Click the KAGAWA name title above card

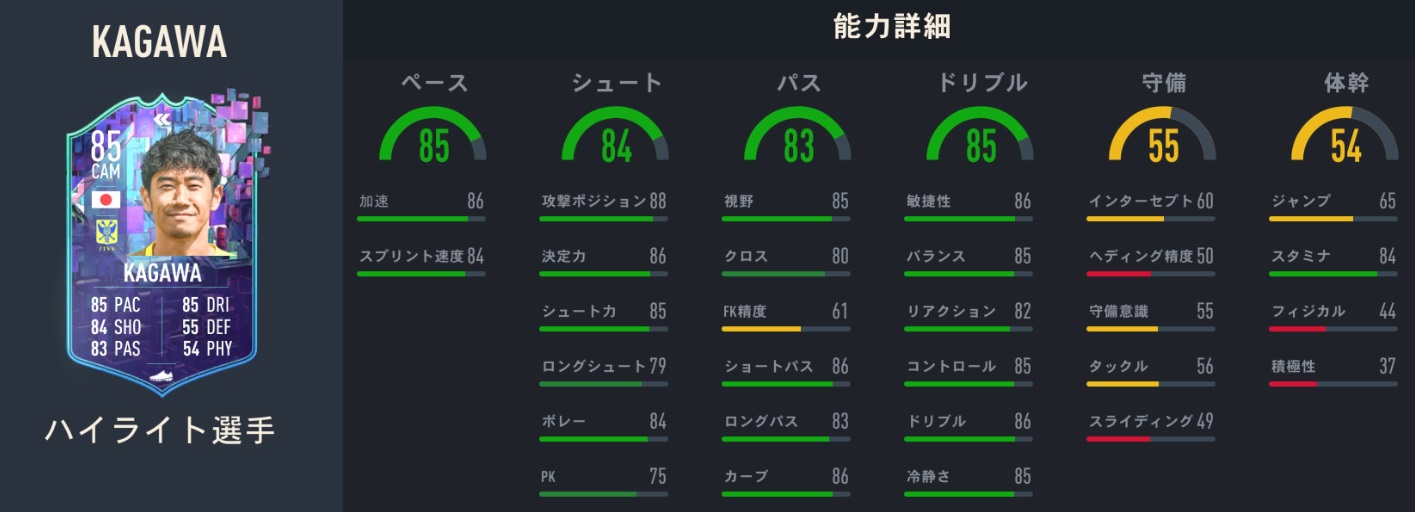(160, 42)
